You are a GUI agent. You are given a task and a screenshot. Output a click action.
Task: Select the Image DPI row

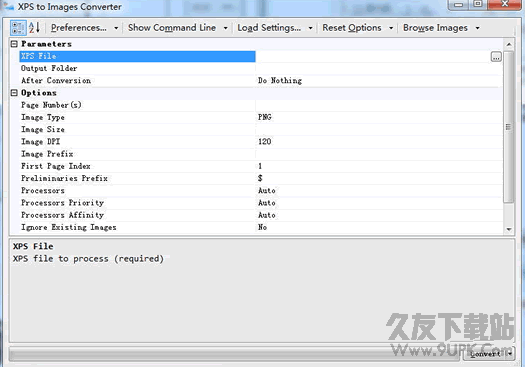261,142
